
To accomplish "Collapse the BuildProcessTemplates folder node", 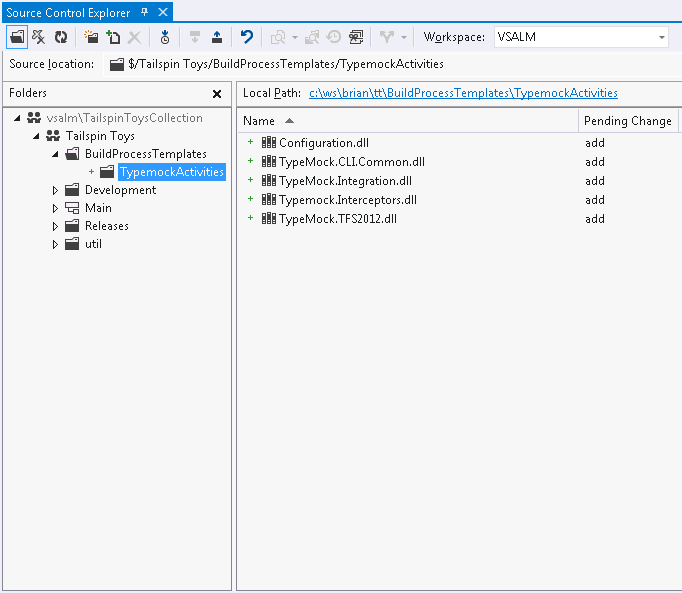I will (56, 154).
